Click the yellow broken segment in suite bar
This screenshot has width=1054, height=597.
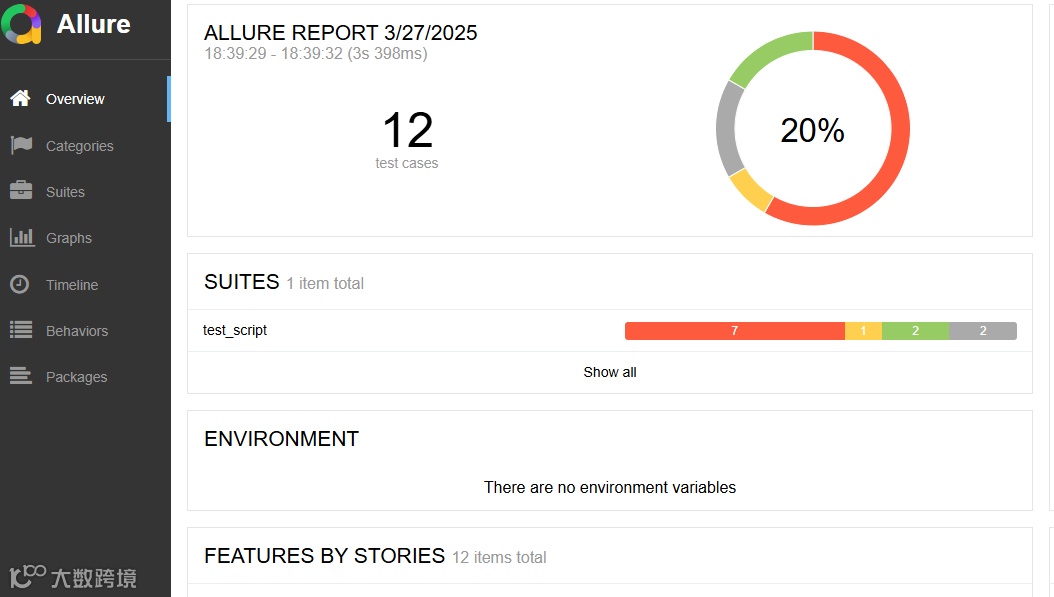(863, 331)
